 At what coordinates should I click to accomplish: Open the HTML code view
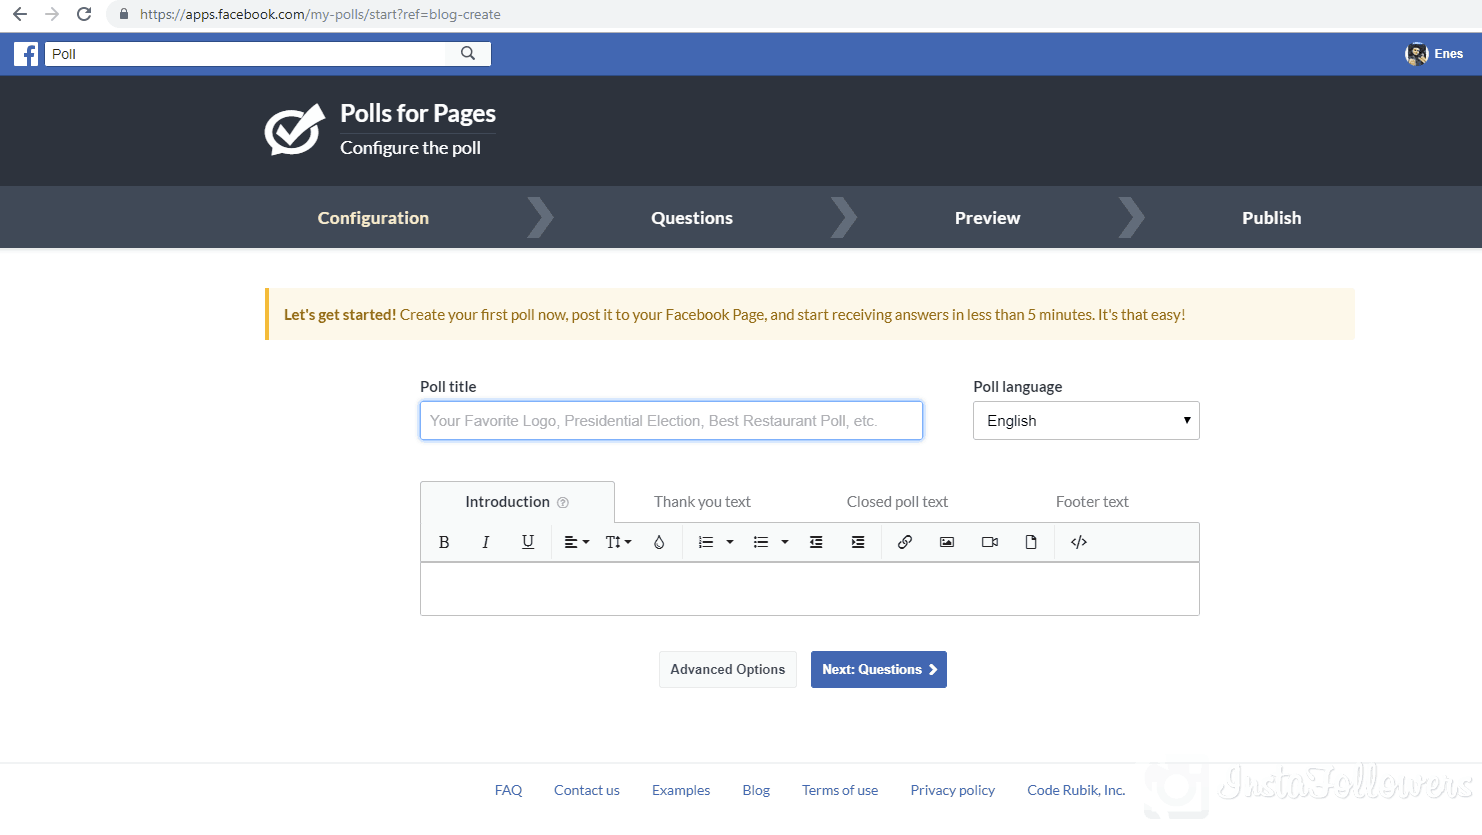pos(1078,541)
